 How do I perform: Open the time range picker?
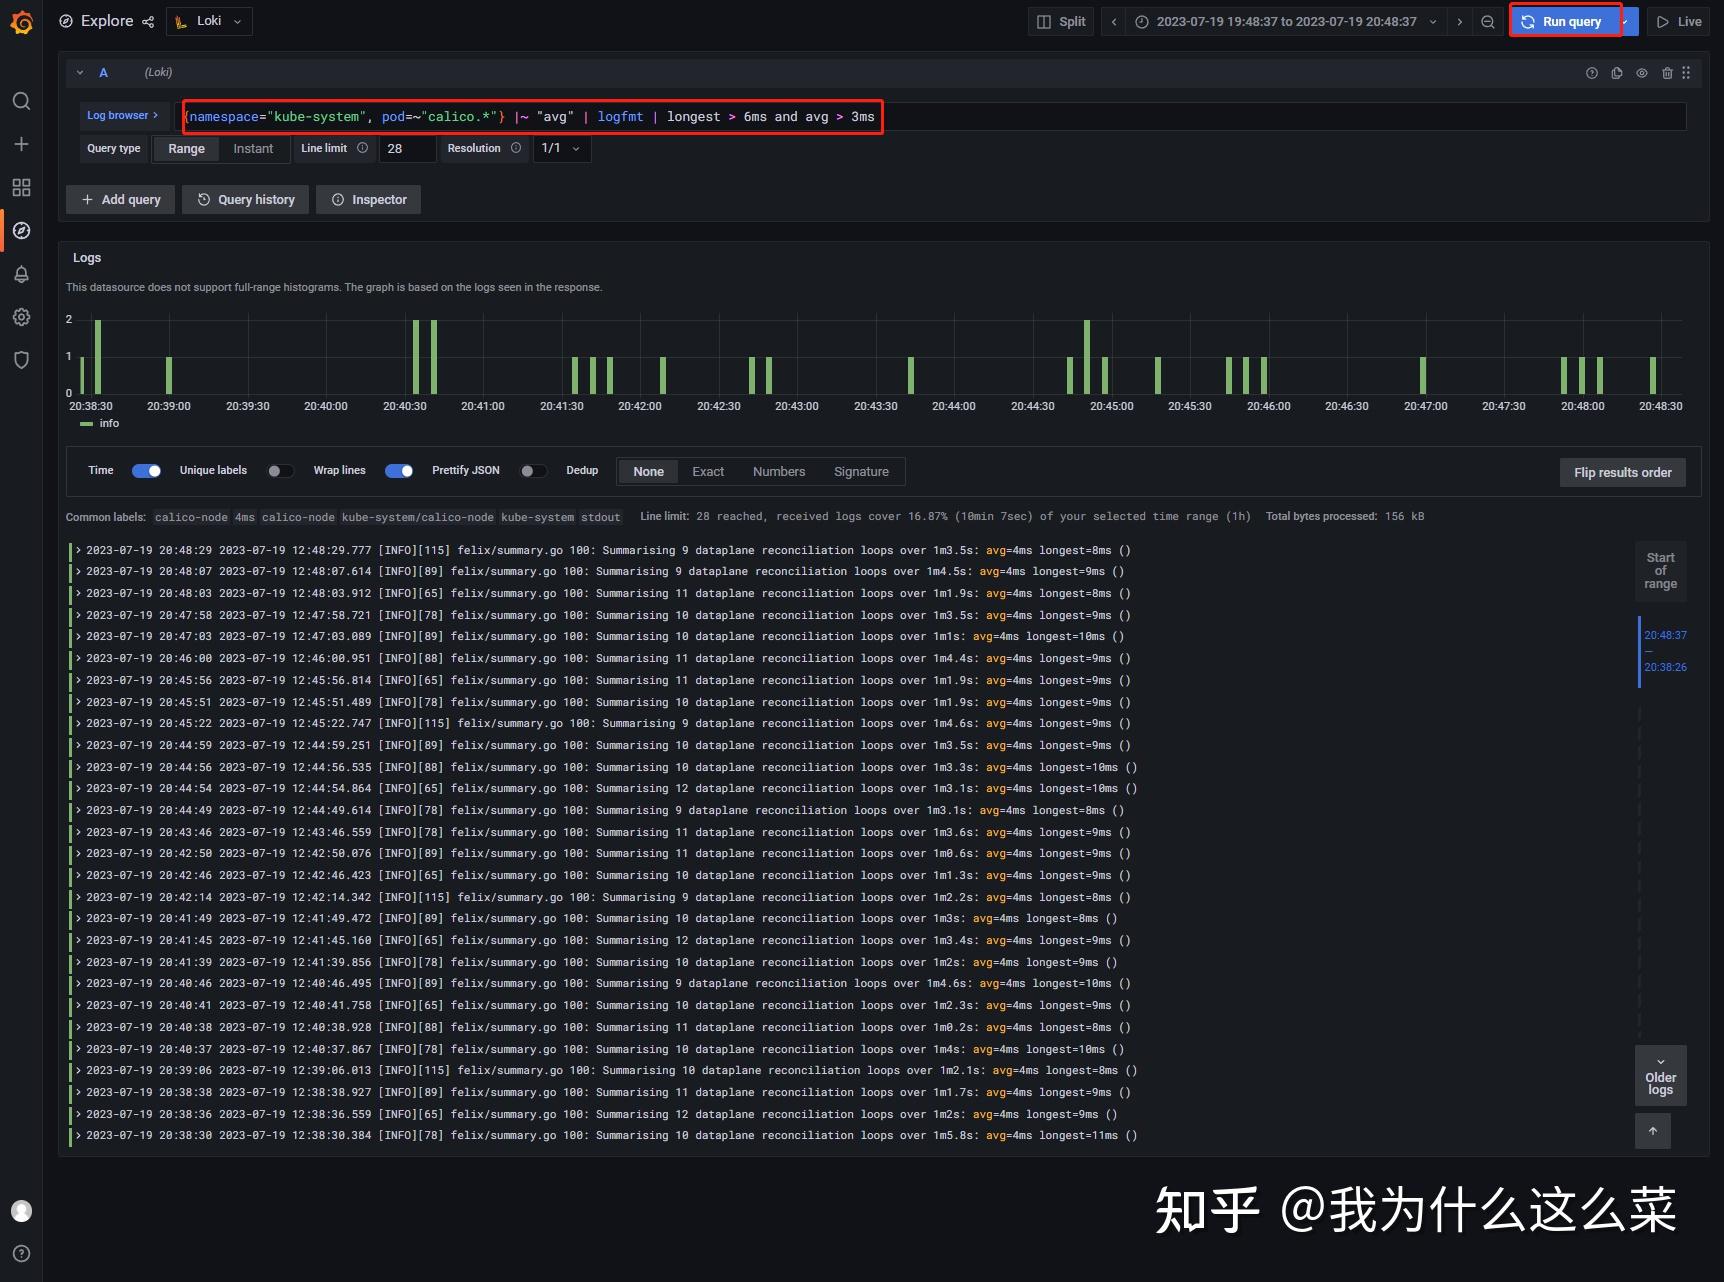click(1286, 22)
